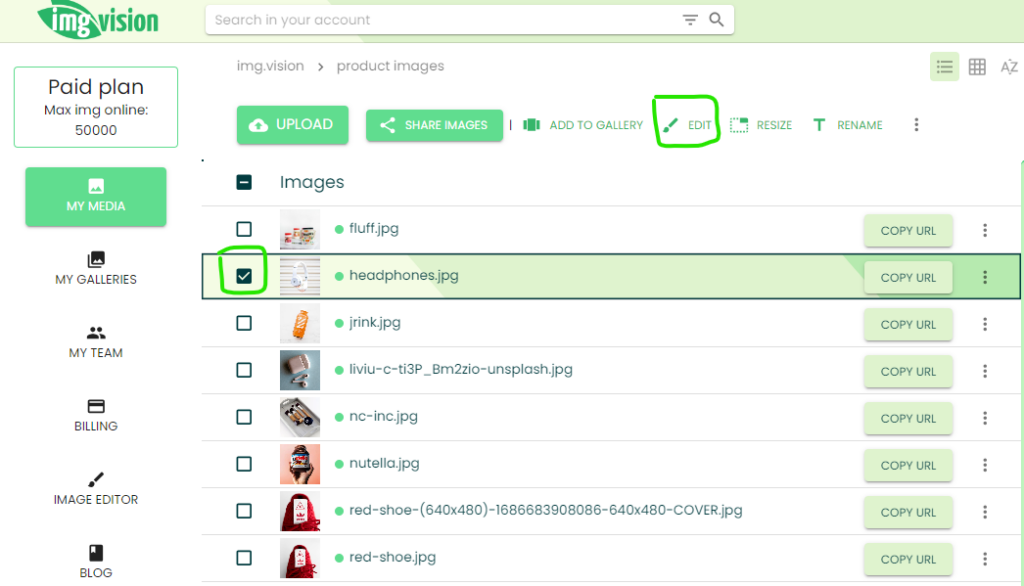Copy URL of nutella.jpg
Image resolution: width=1024 pixels, height=586 pixels.
[908, 466]
